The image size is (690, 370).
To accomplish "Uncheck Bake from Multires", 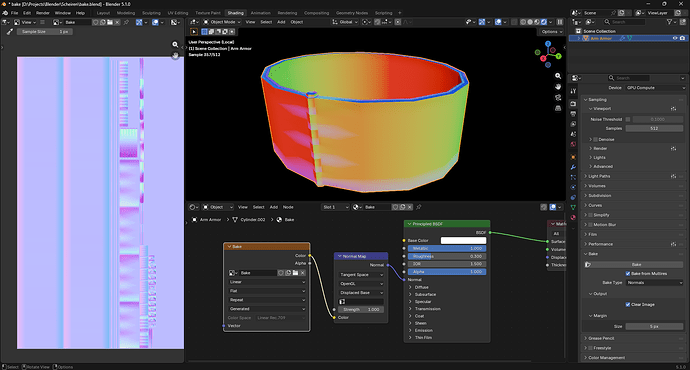I will [x=628, y=274].
